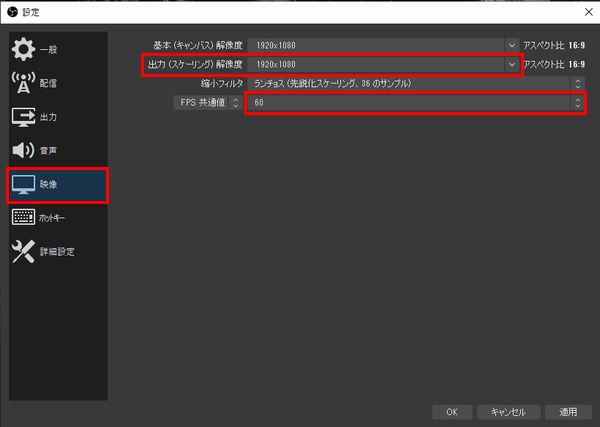
Task: Select the Video (映像) monitor icon
Action: tap(23, 184)
